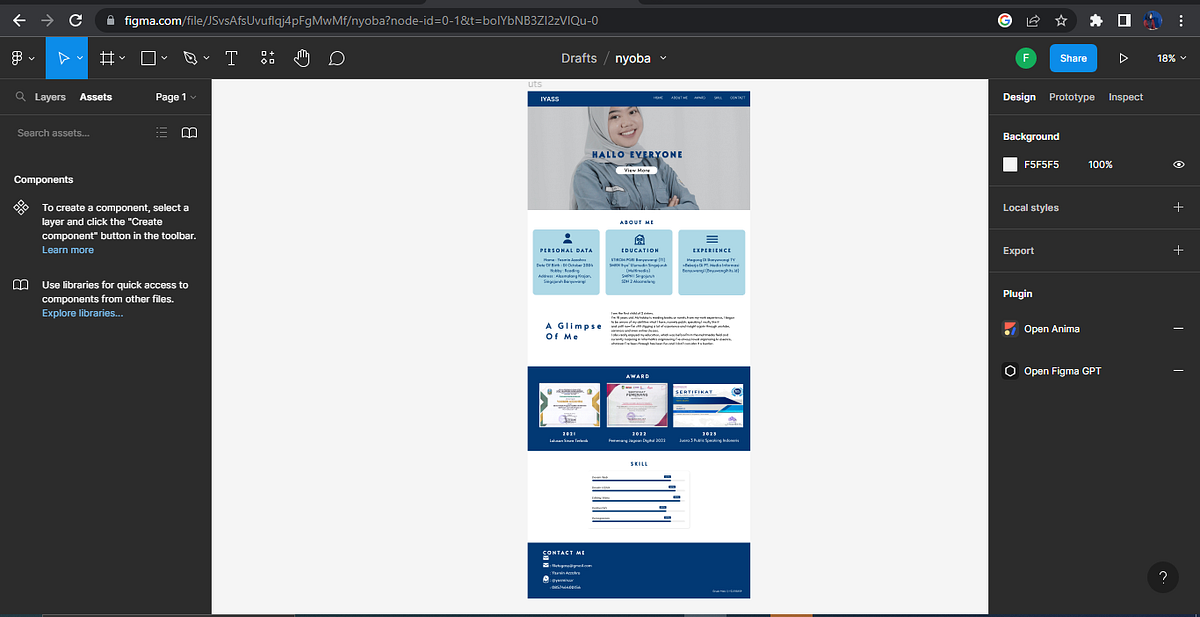Open the Layers tab
The width and height of the screenshot is (1200, 617).
point(51,96)
